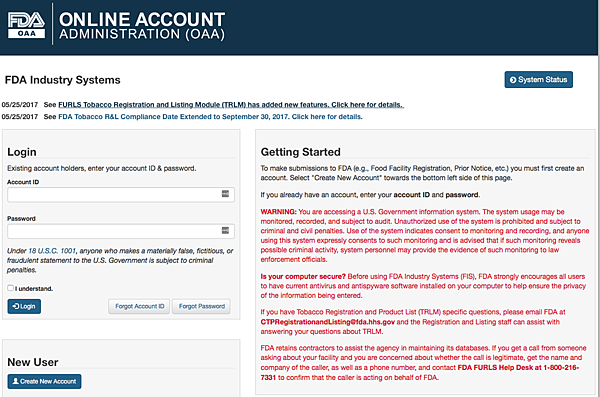This screenshot has height=397, width=600.
Task: Click the FDA OAA logo
Action: click(x=26, y=25)
